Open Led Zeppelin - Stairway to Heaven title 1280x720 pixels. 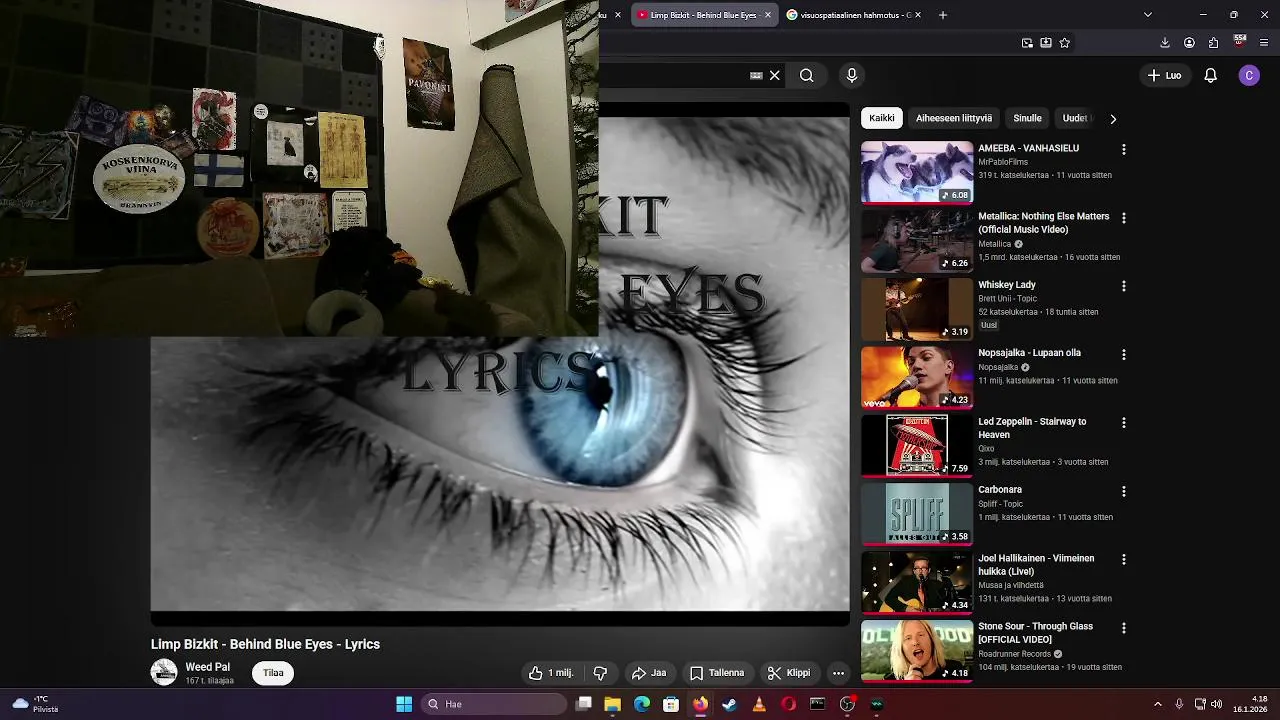coord(1032,428)
